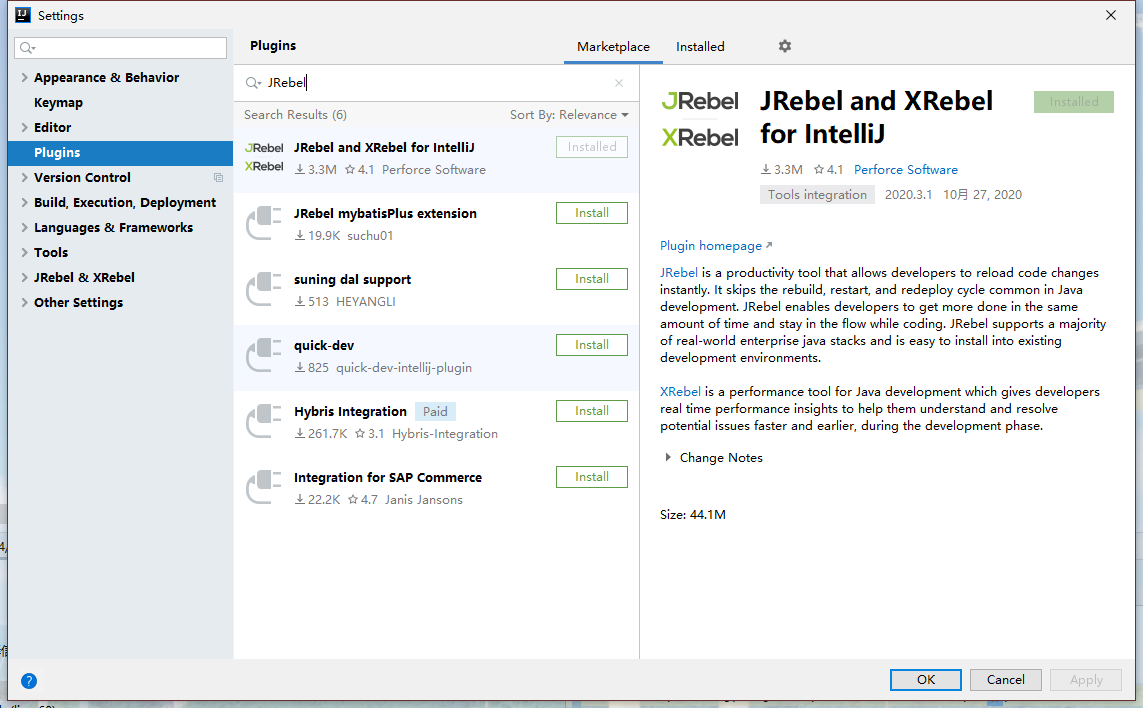Image resolution: width=1143 pixels, height=708 pixels.
Task: Expand the Change Notes section
Action: [x=669, y=458]
